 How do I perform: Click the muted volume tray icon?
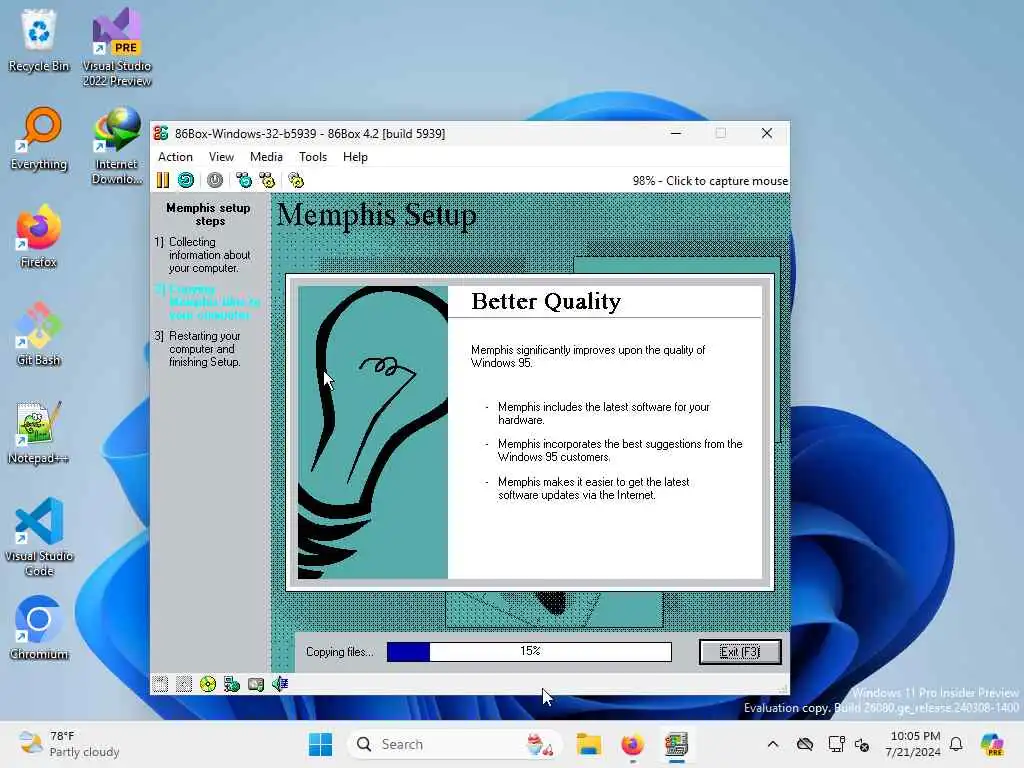click(862, 744)
